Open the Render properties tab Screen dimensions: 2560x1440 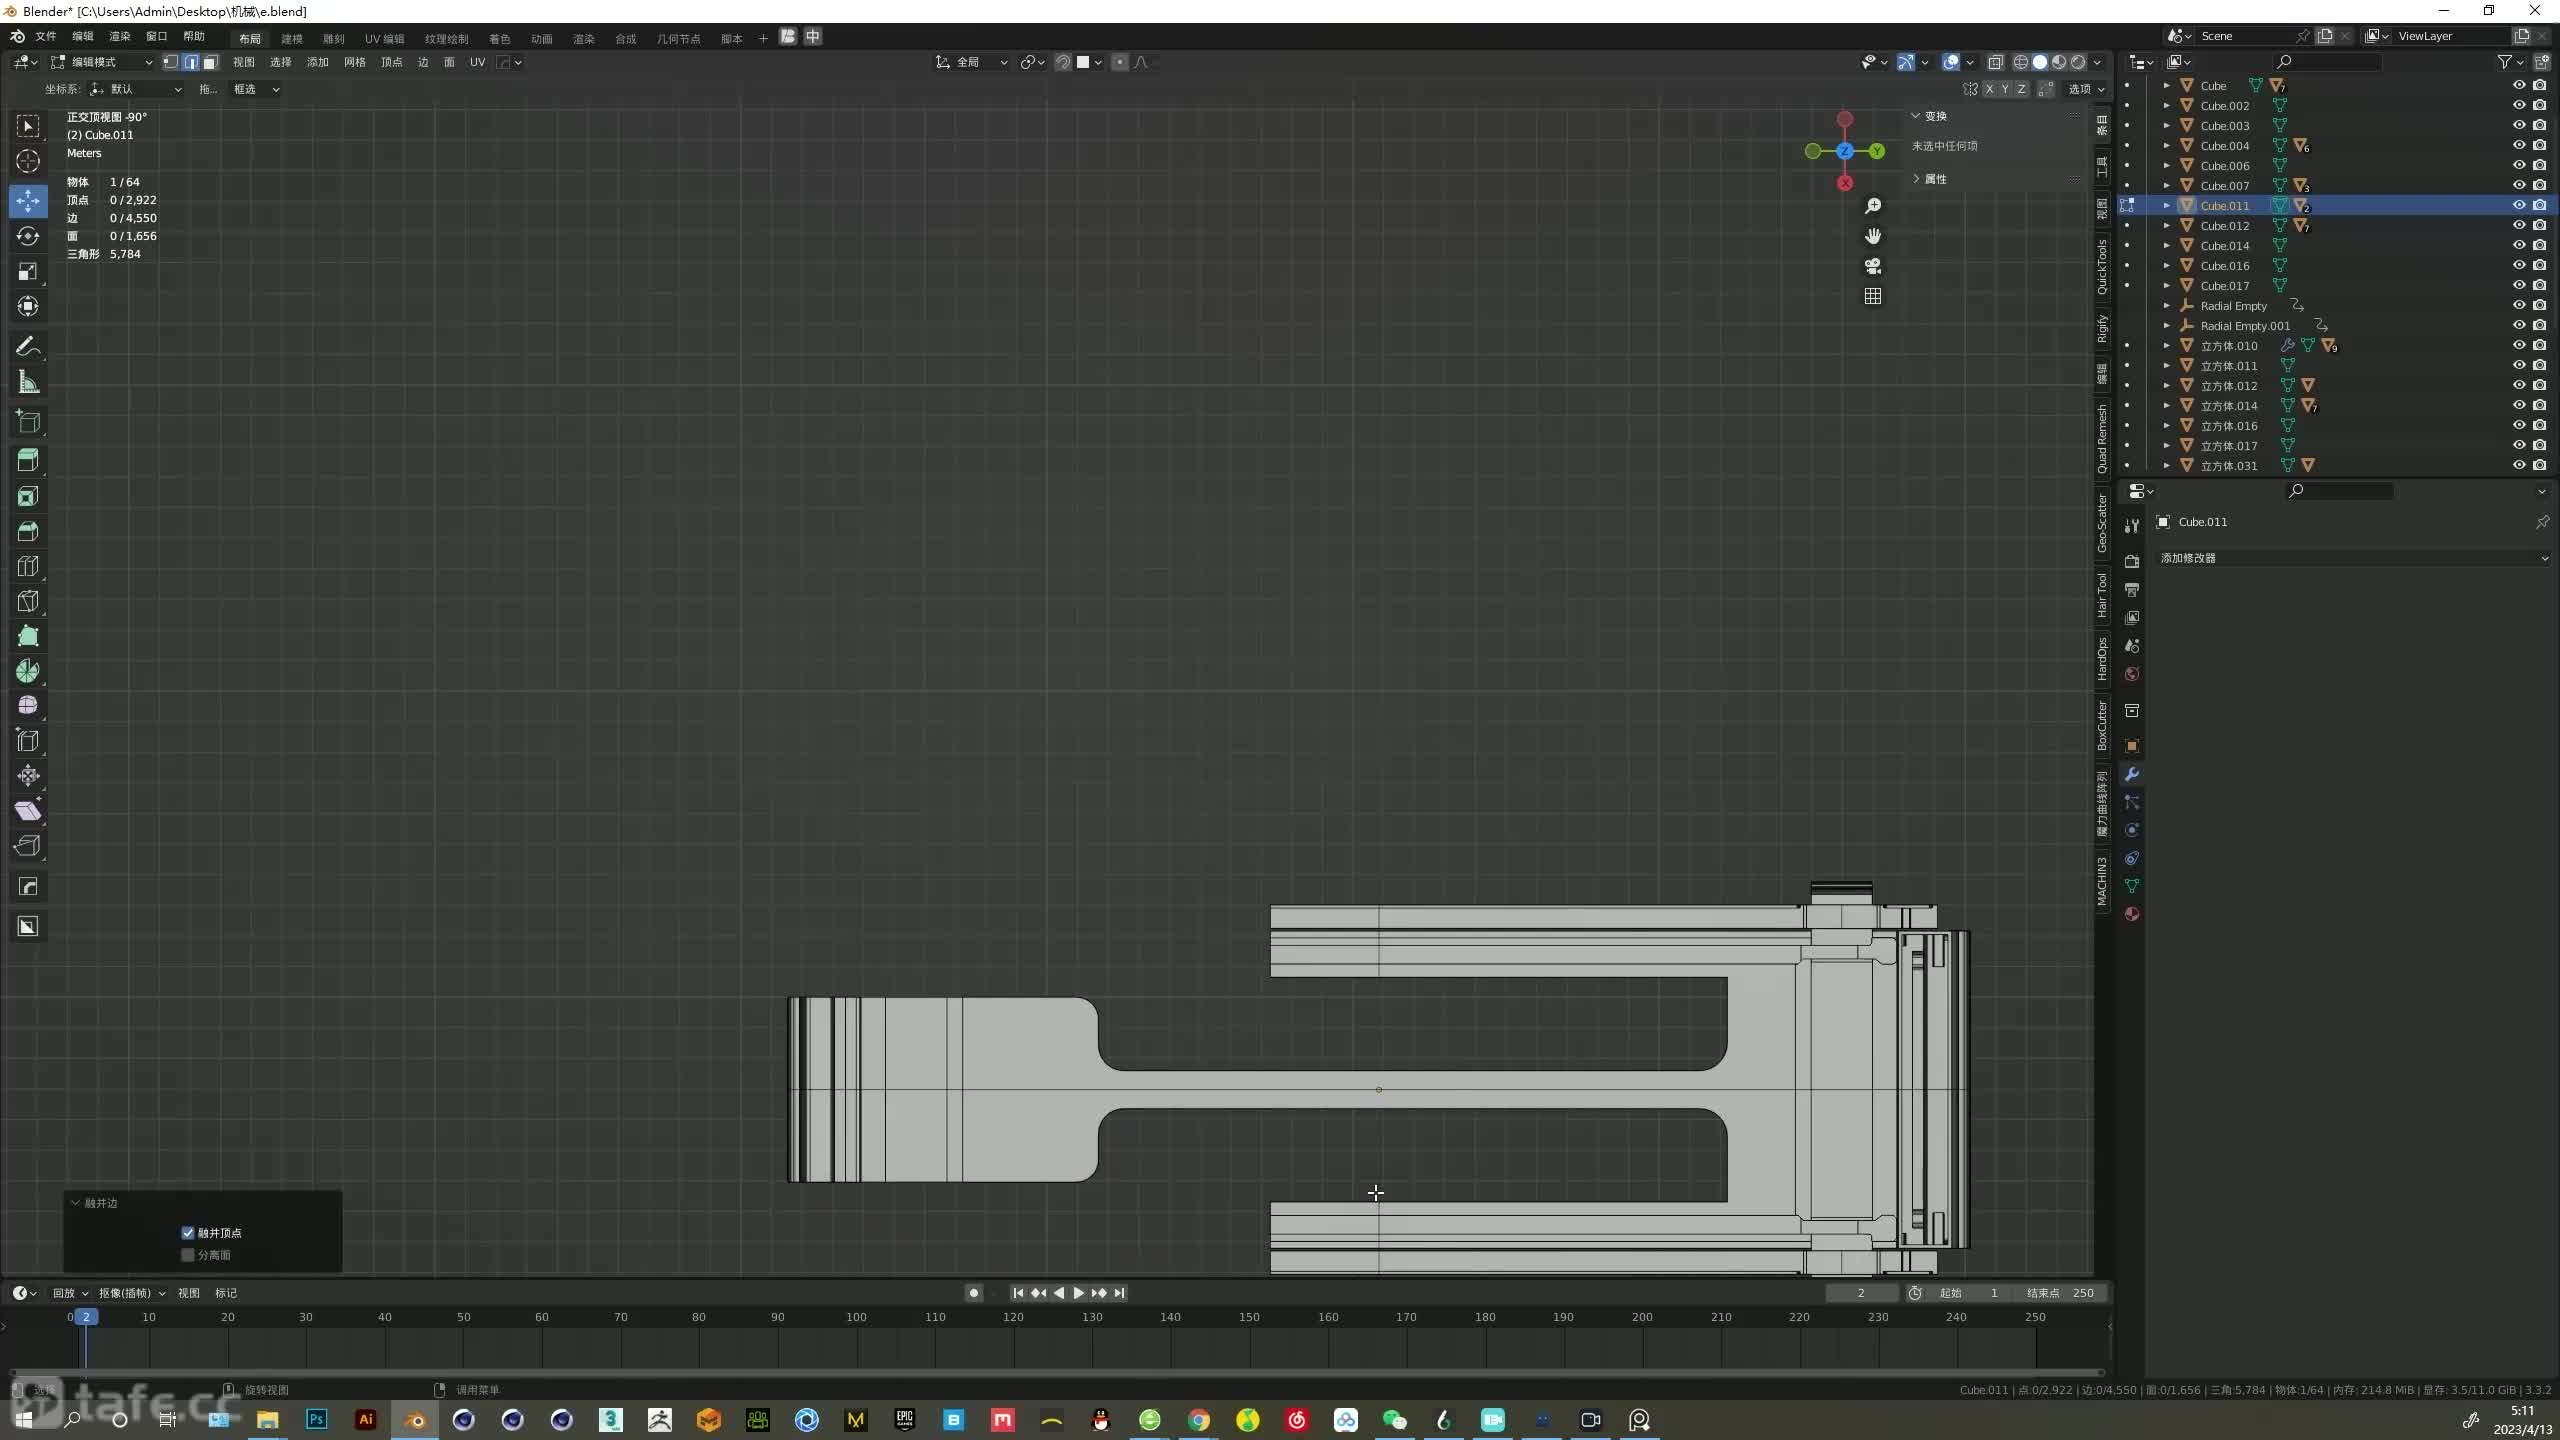[x=2132, y=562]
